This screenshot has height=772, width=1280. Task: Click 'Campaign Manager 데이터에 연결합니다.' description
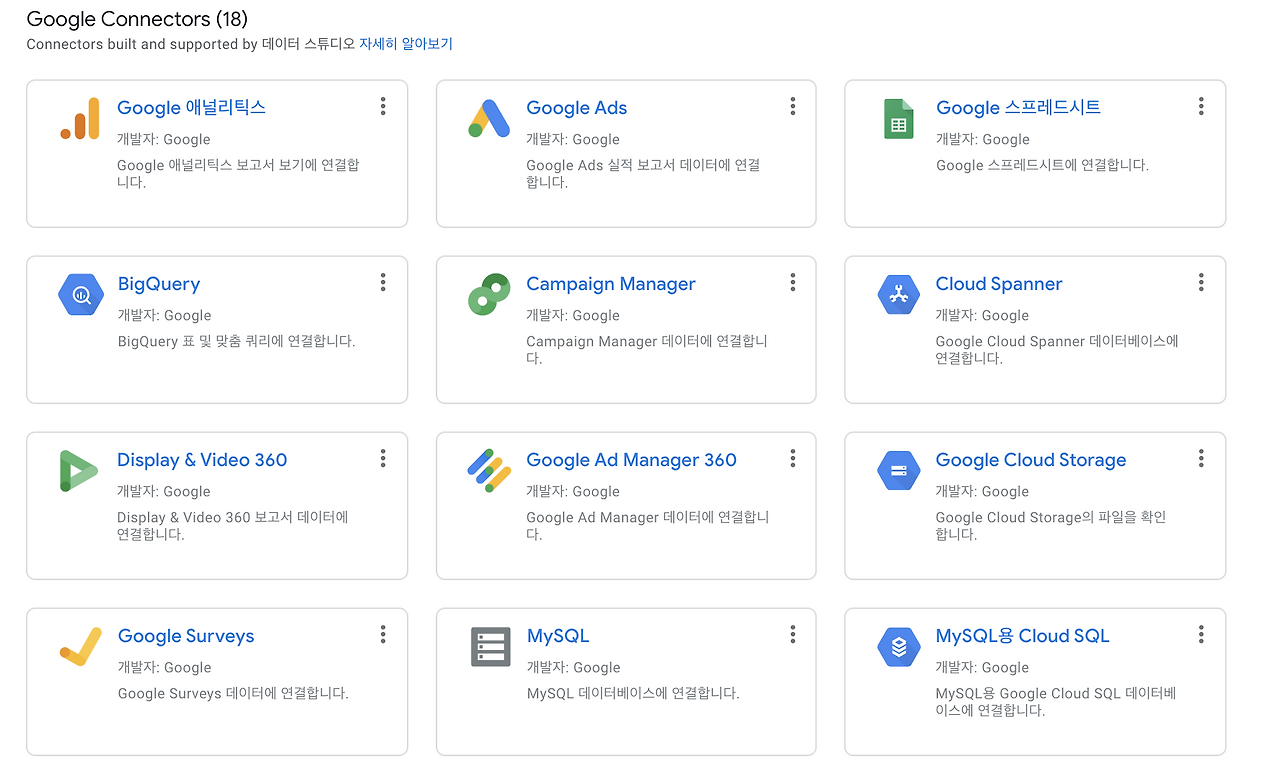[x=647, y=350]
